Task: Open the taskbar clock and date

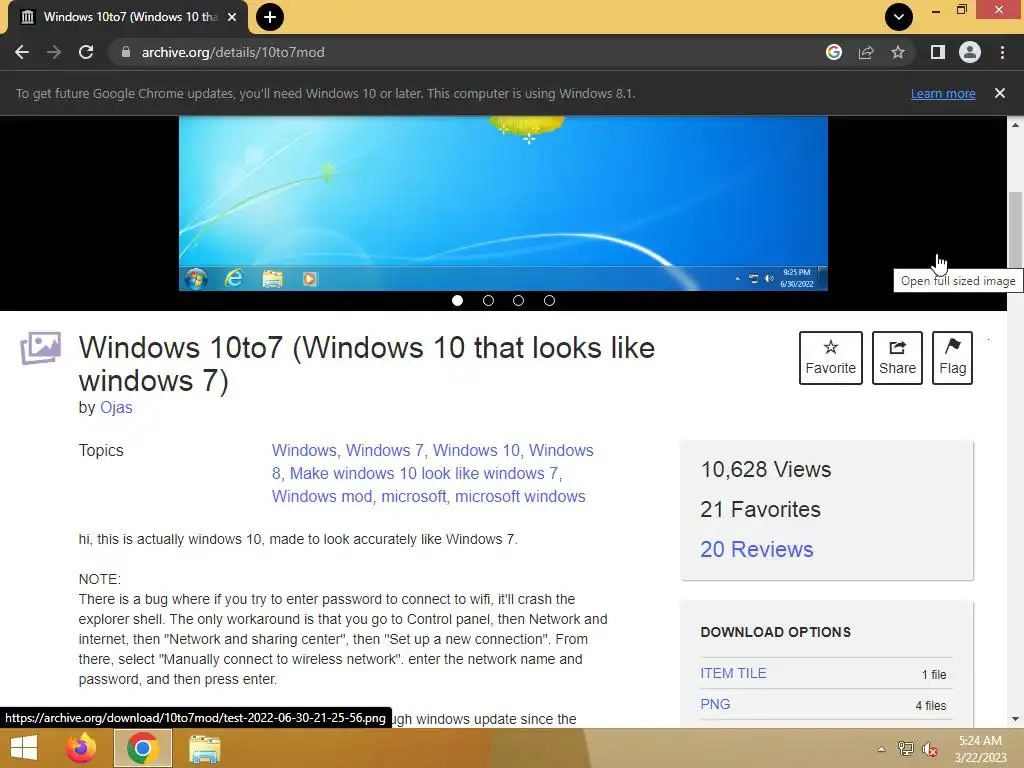Action: [980, 749]
